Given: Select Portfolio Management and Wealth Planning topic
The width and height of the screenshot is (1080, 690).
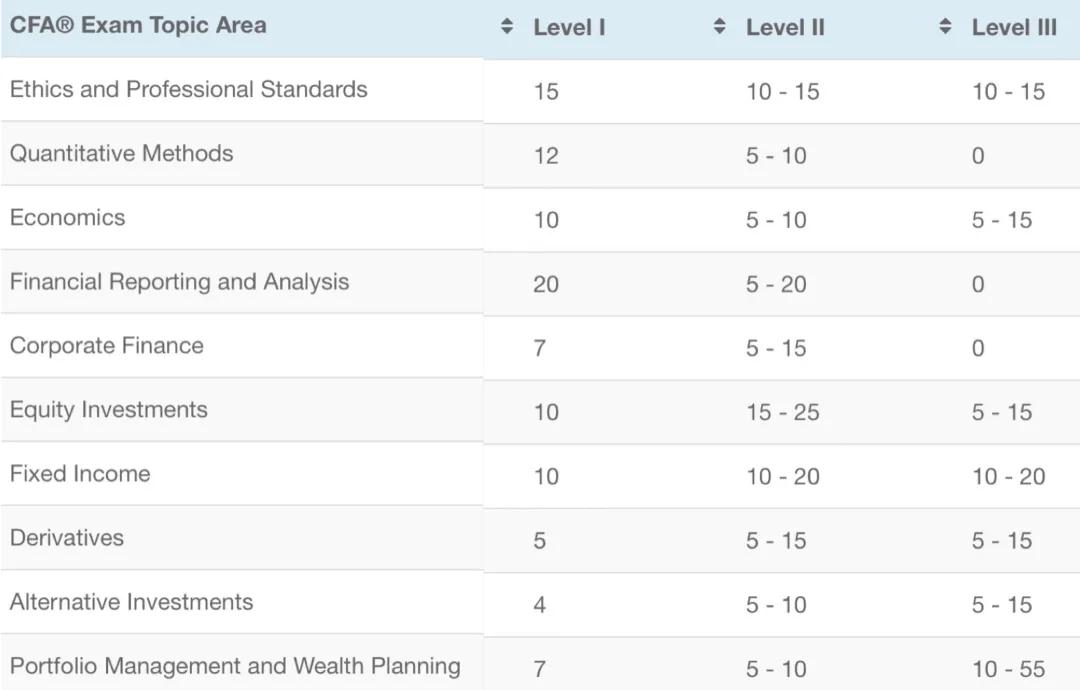Looking at the screenshot, I should click(235, 666).
